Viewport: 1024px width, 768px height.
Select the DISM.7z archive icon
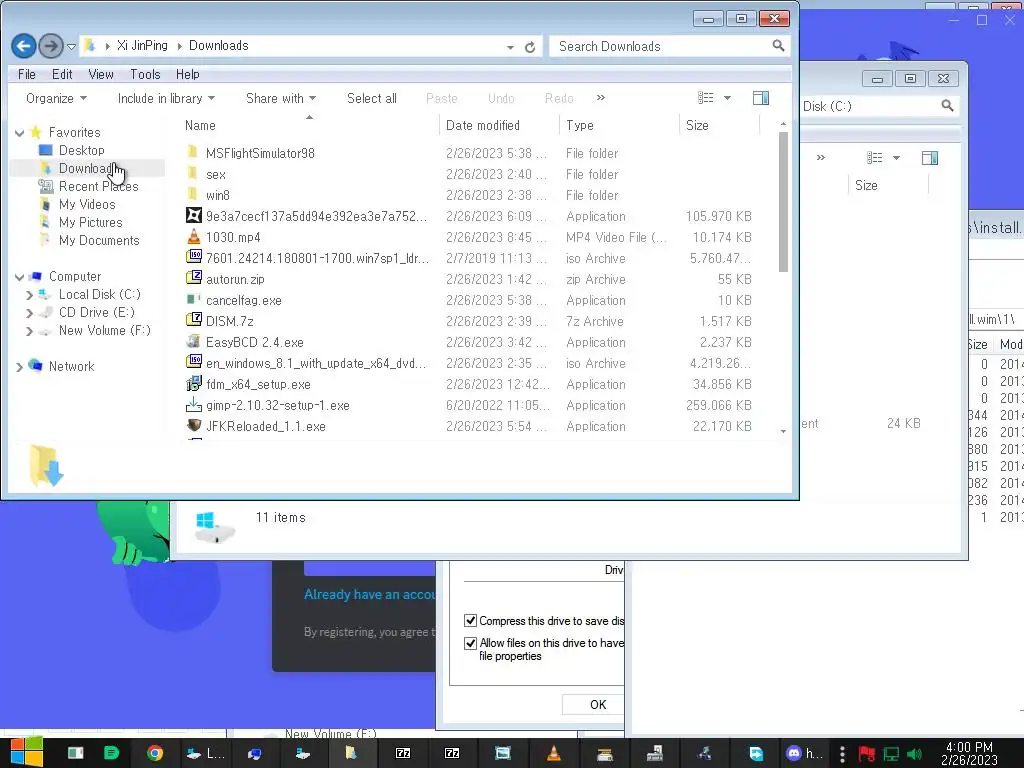point(193,320)
